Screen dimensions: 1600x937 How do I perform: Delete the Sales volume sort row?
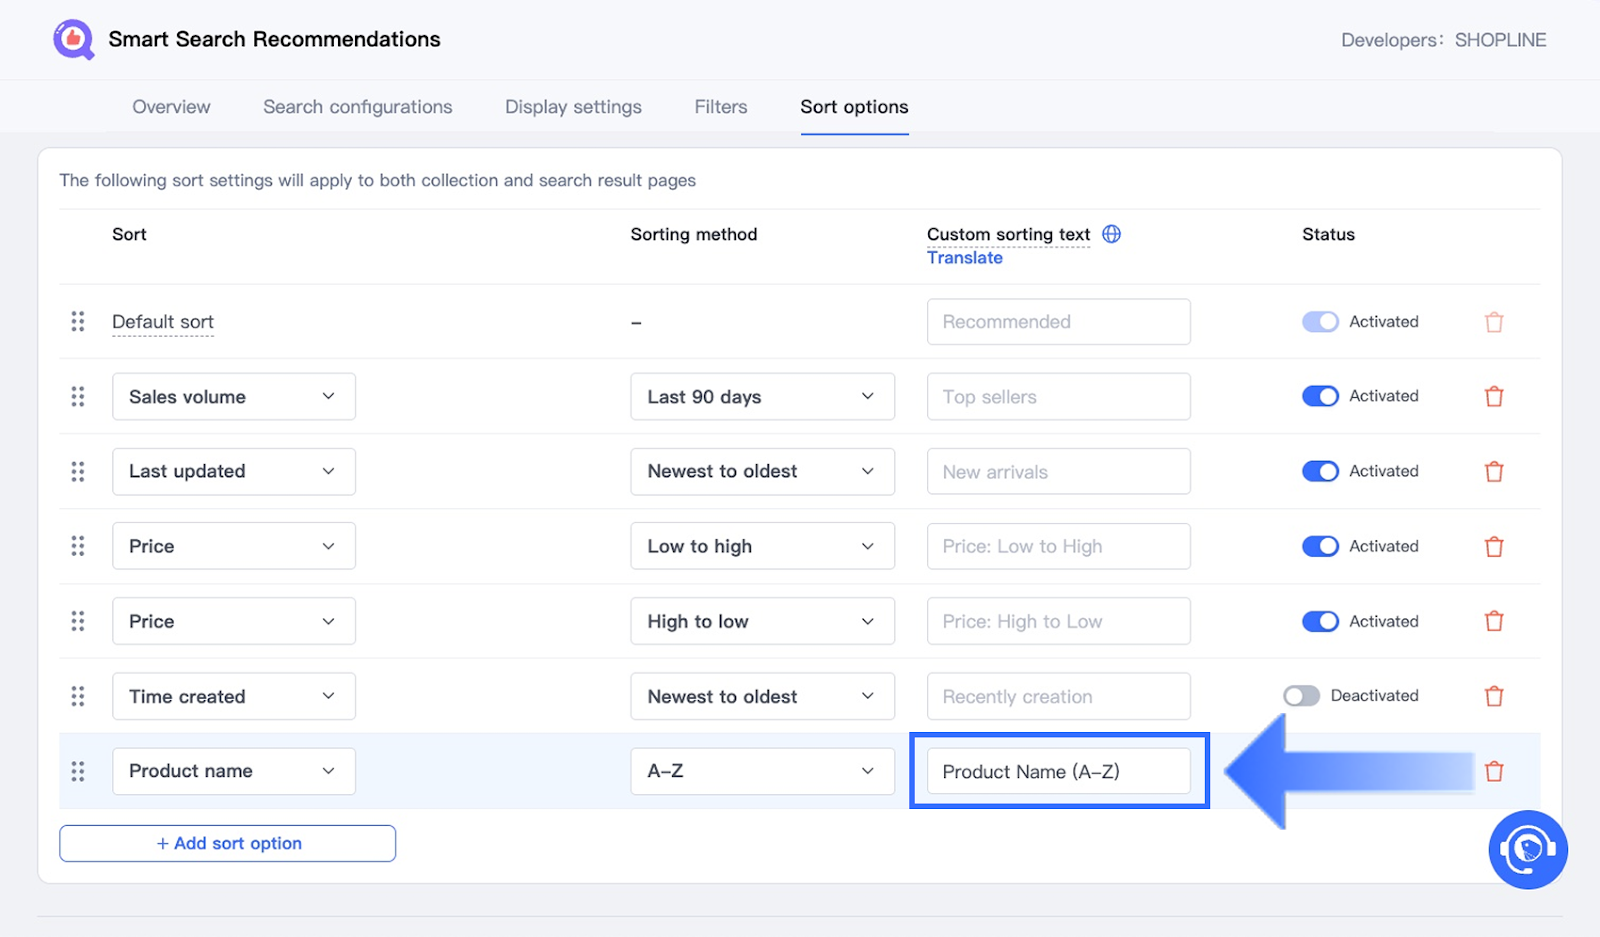(1494, 397)
